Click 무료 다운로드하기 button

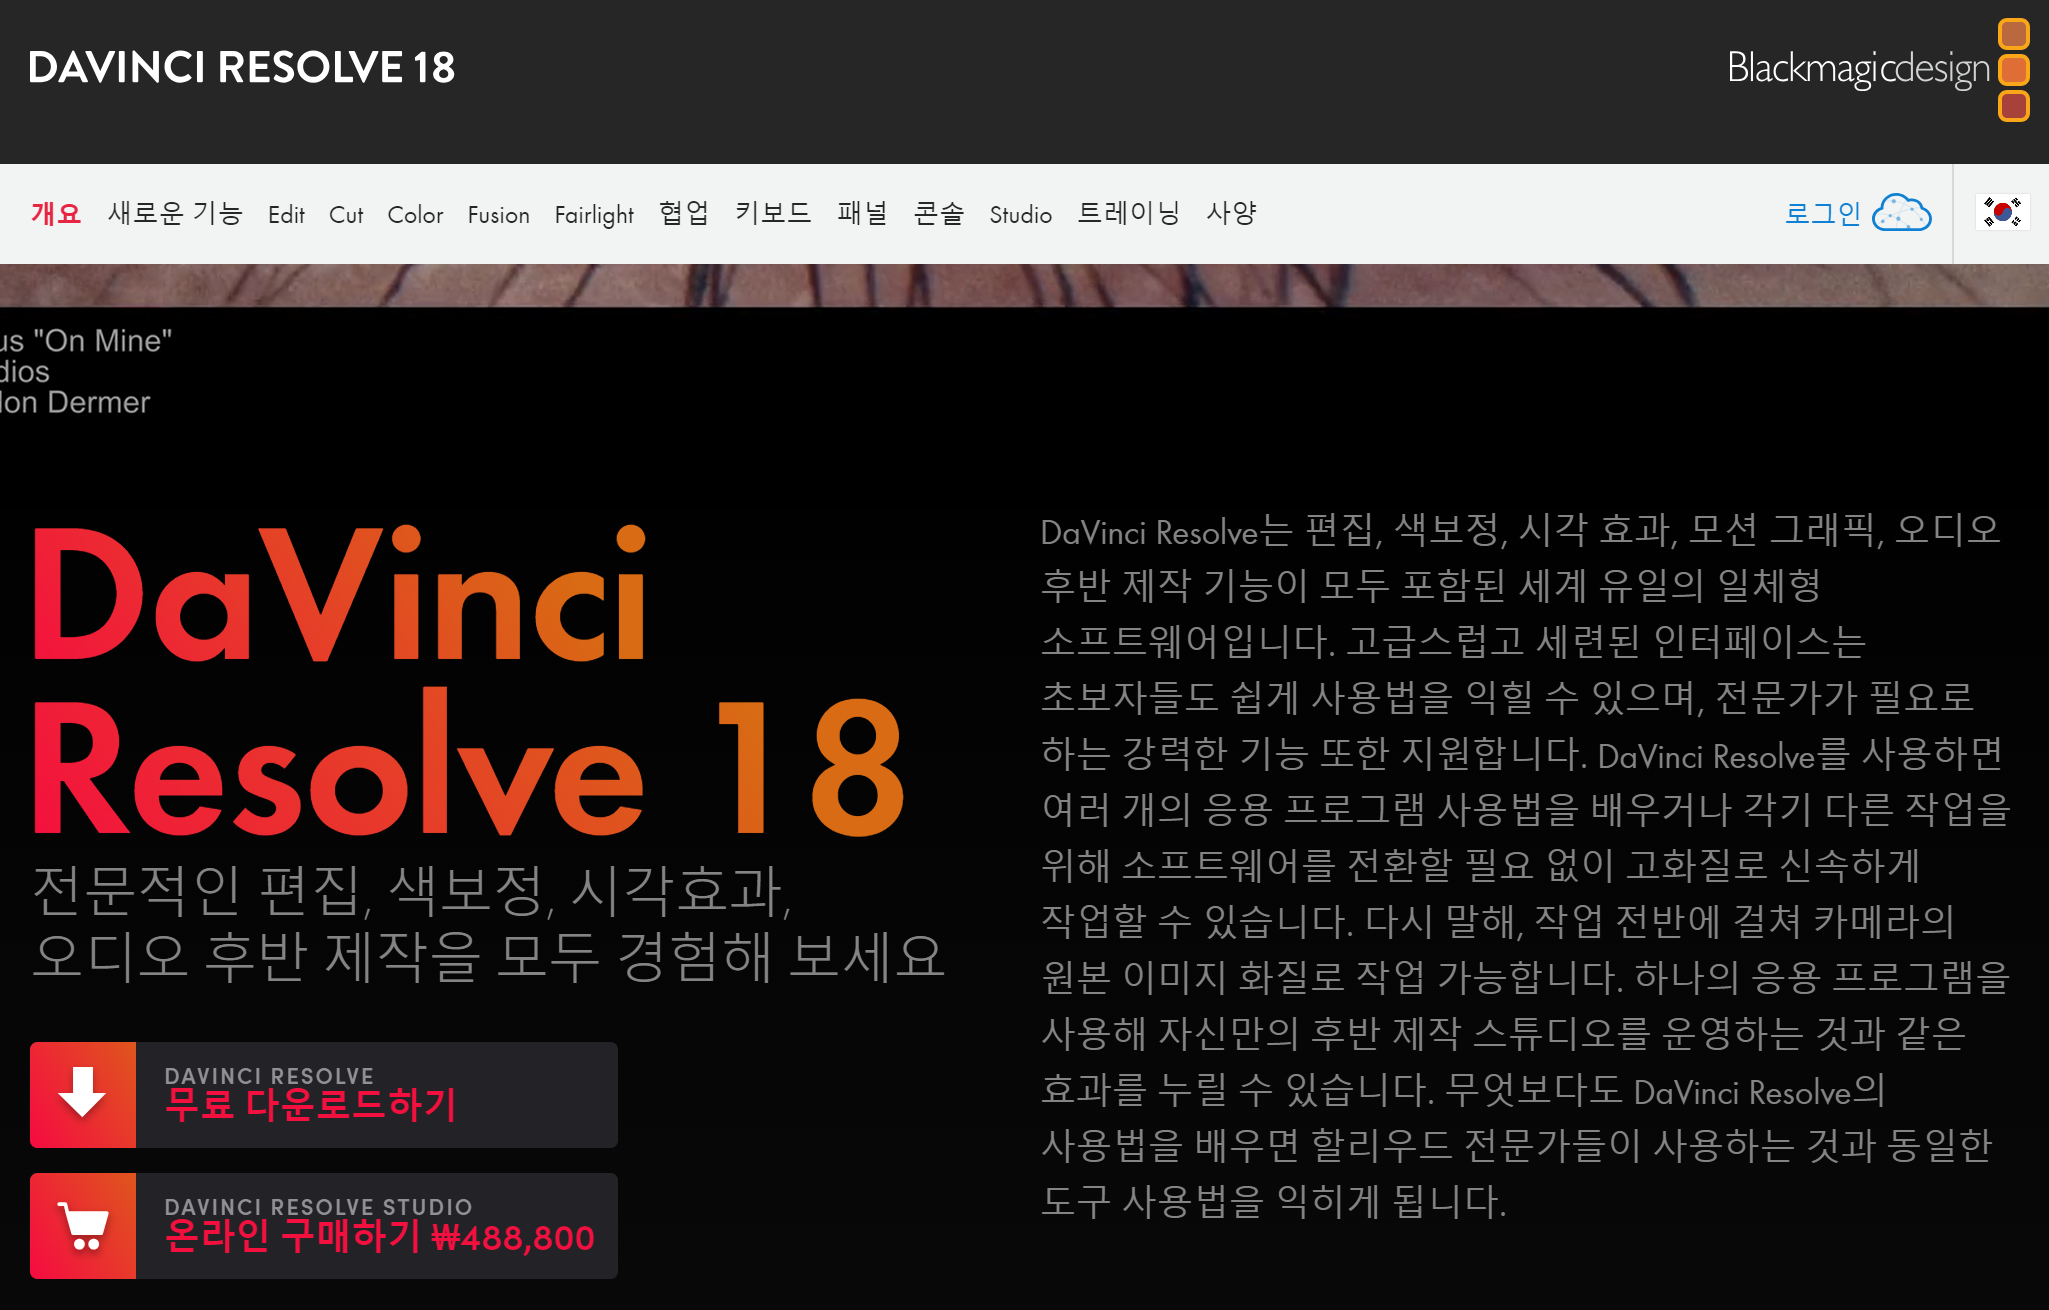pos(324,1094)
